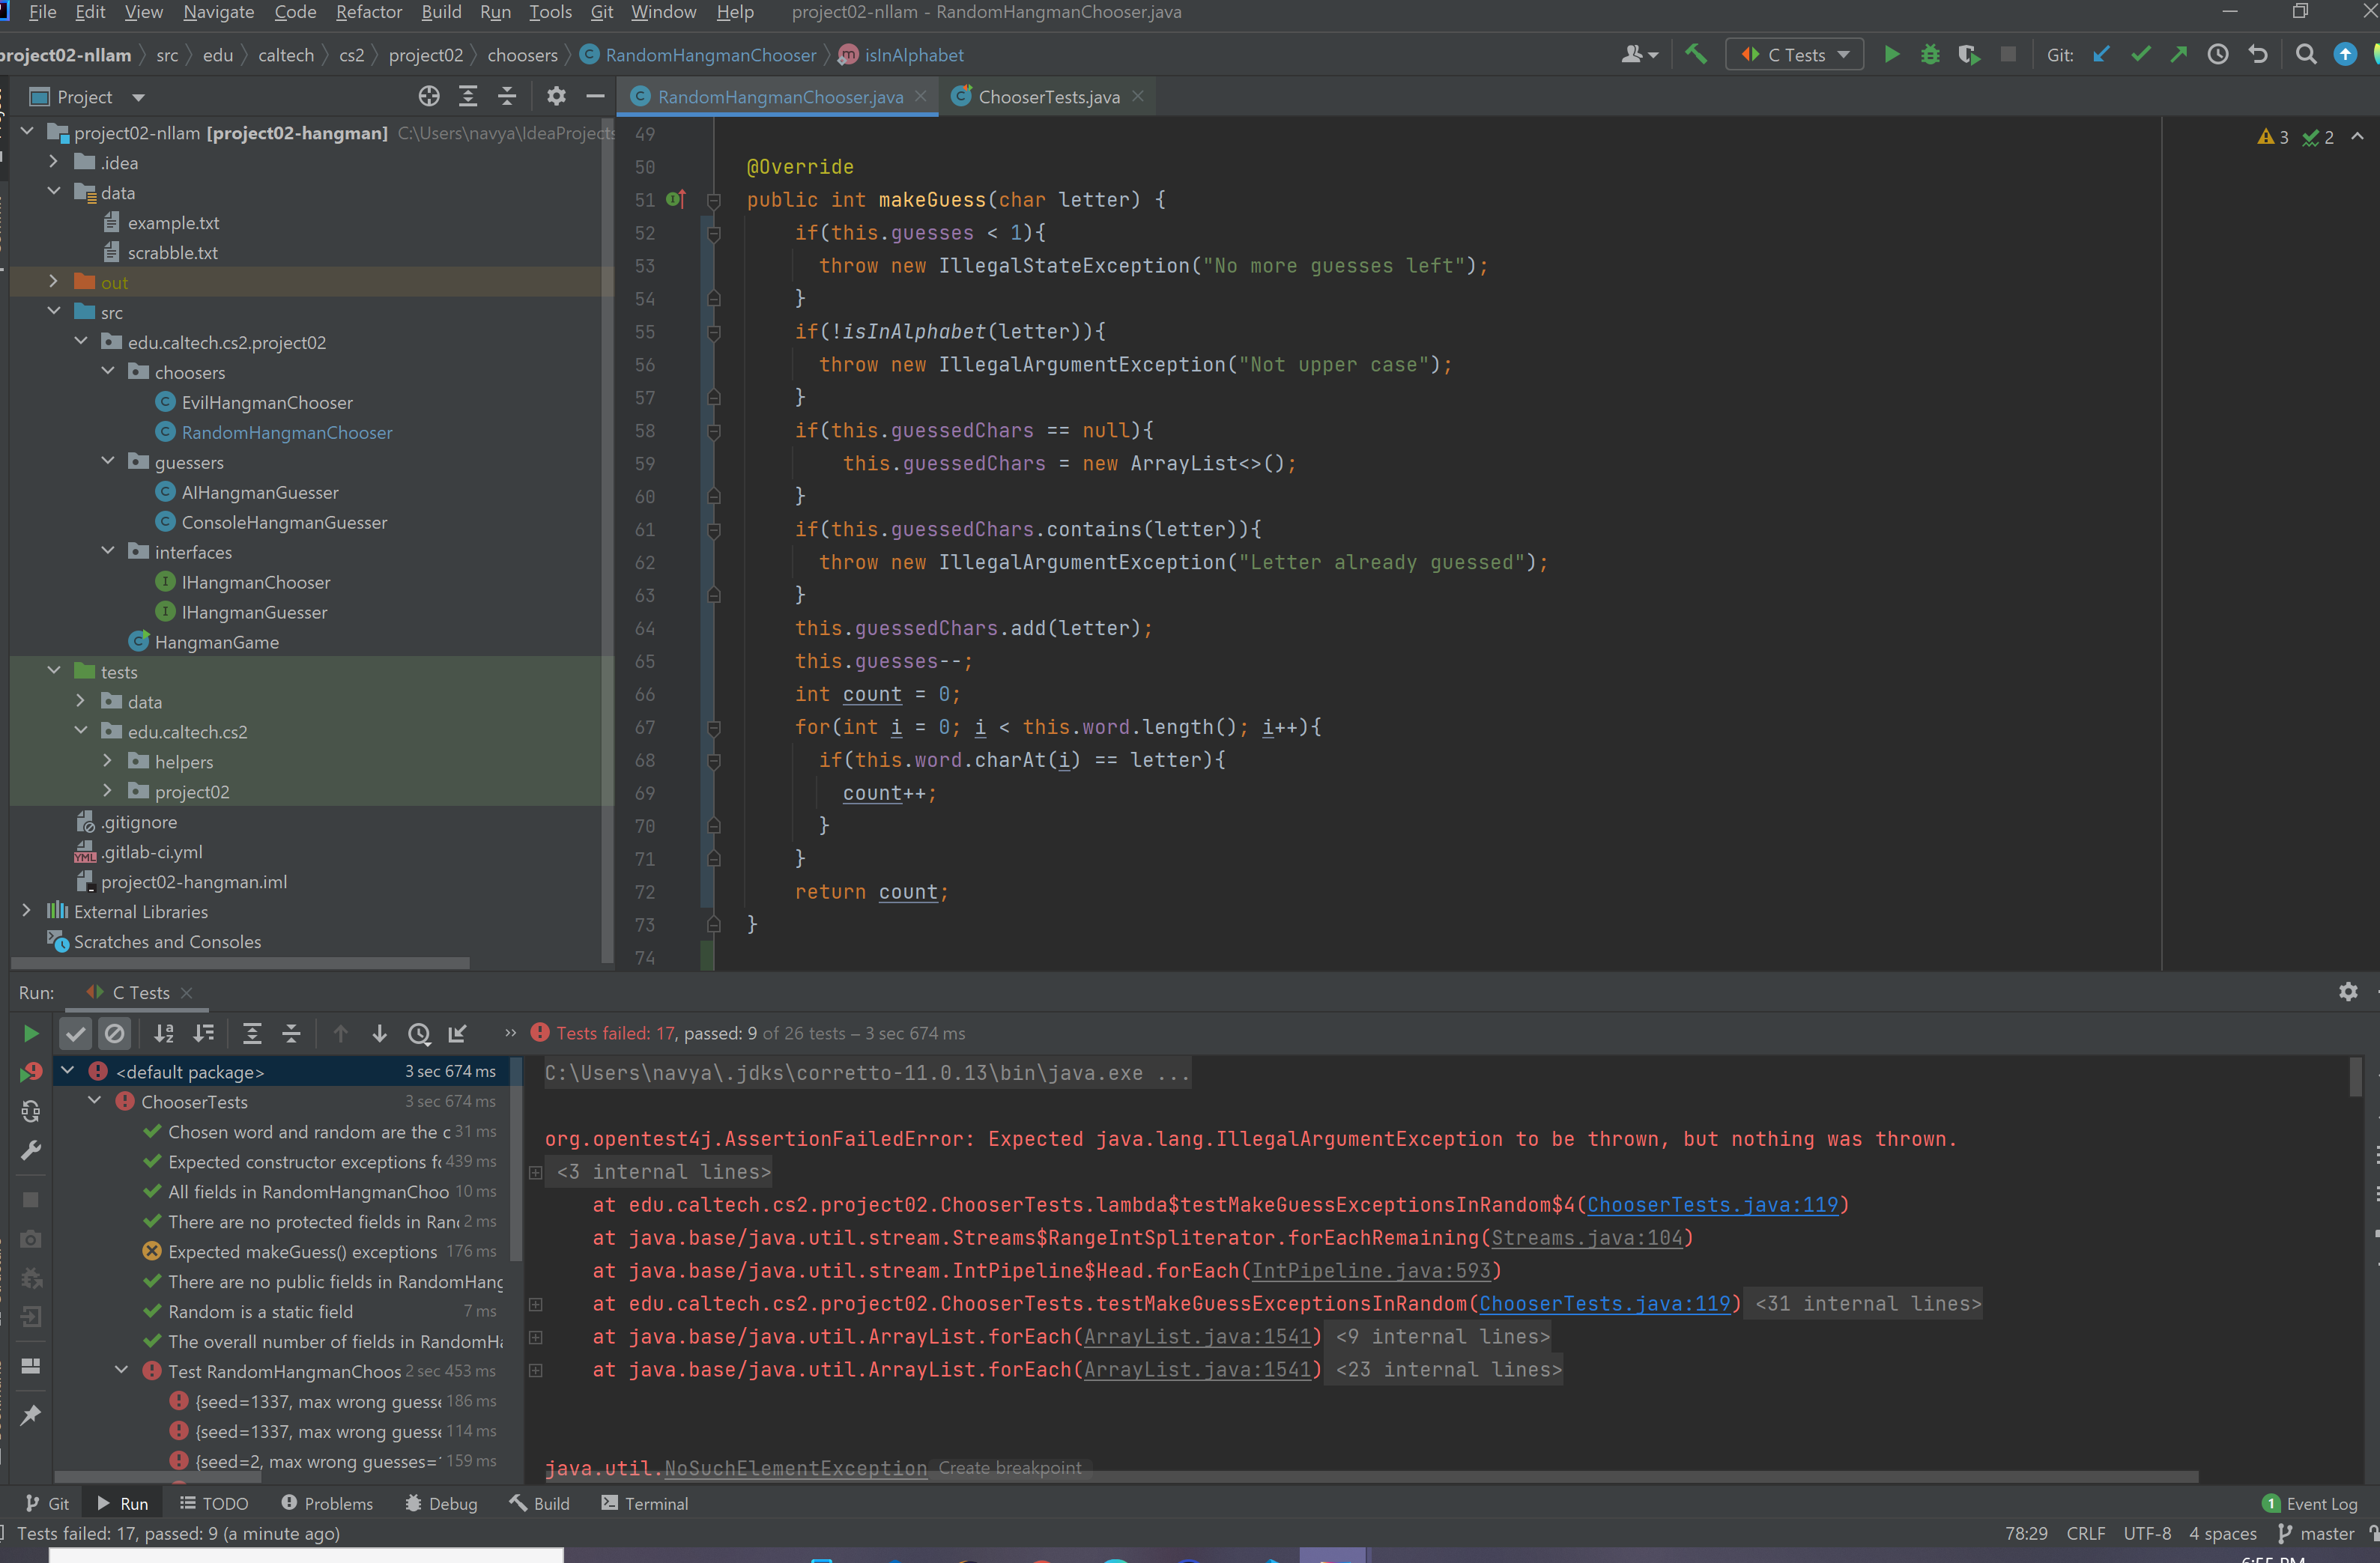This screenshot has height=1563, width=2380.
Task: Click the override gutter marker on line 51
Action: click(x=676, y=199)
